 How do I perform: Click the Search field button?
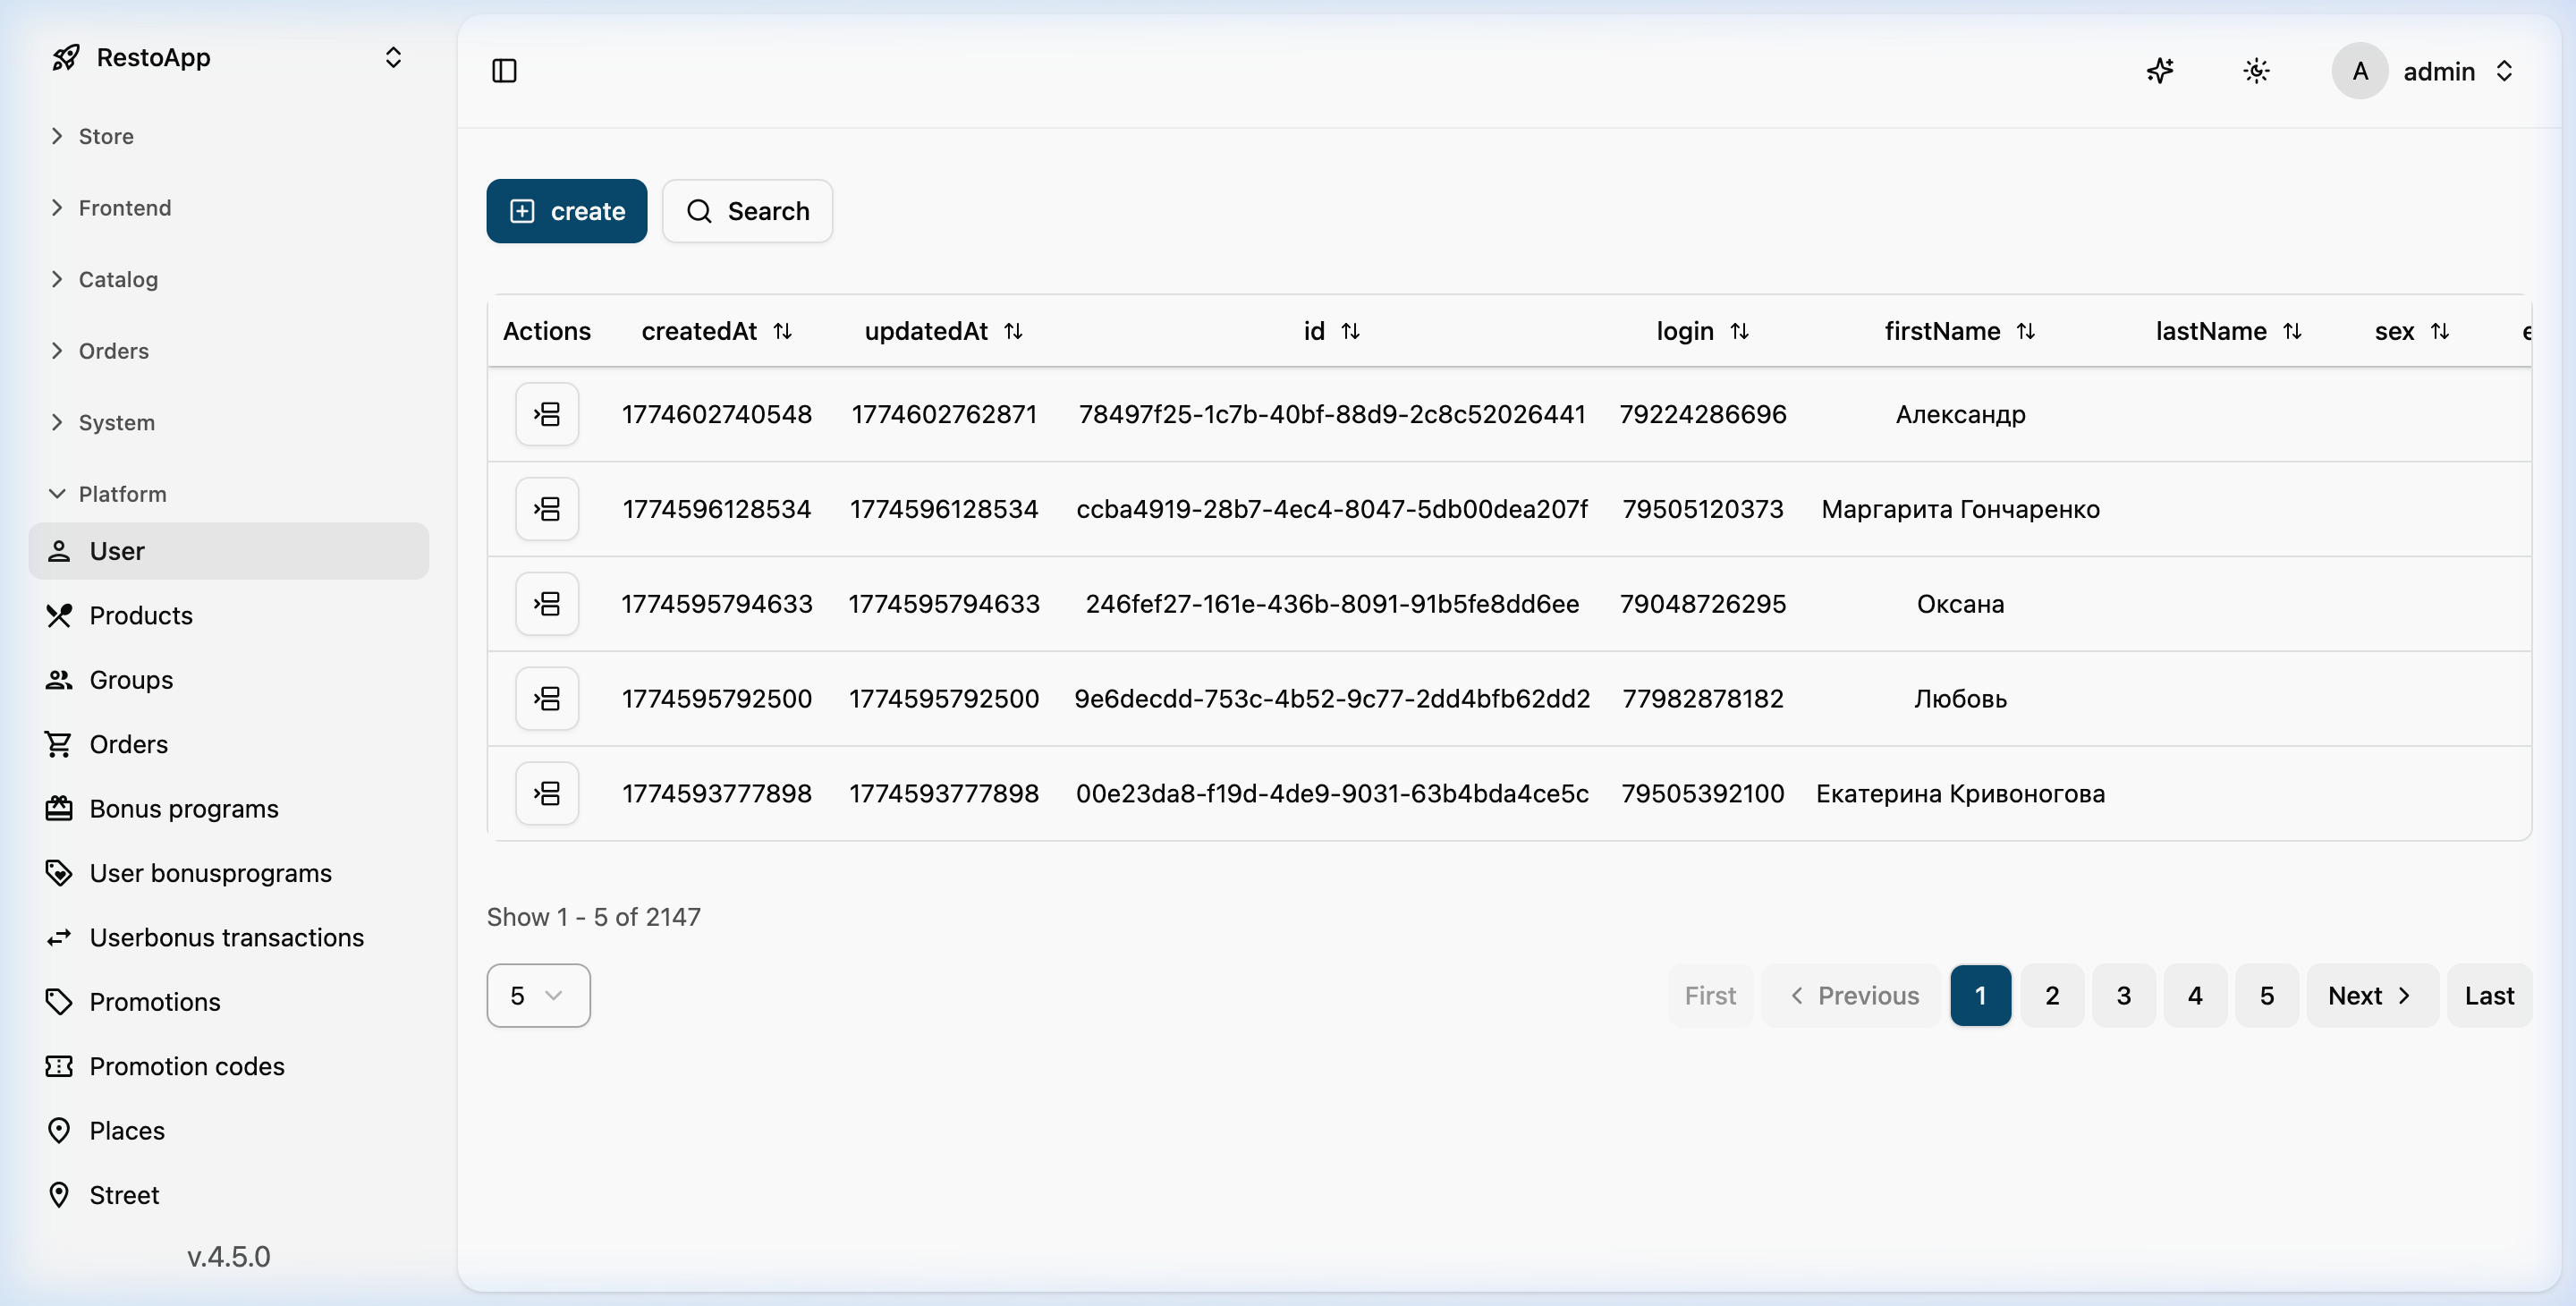[747, 211]
